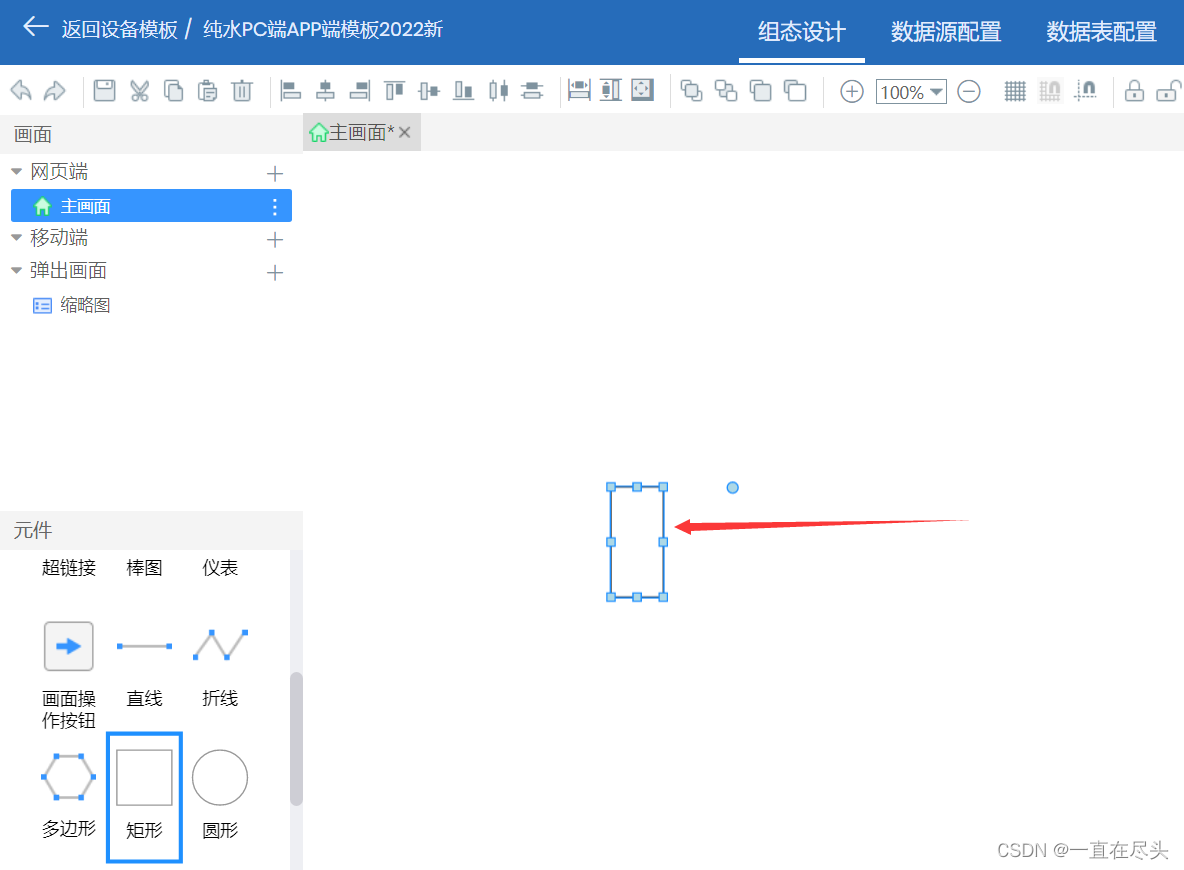Select the Cut scissors icon
Image resolution: width=1184 pixels, height=870 pixels.
(x=138, y=90)
